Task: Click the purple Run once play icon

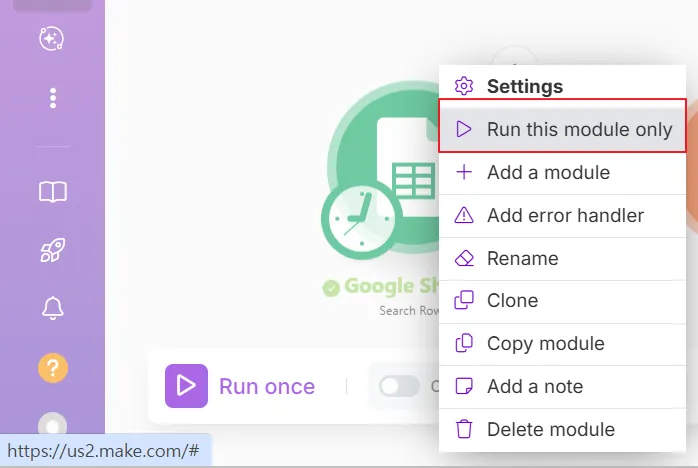Action: tap(186, 386)
